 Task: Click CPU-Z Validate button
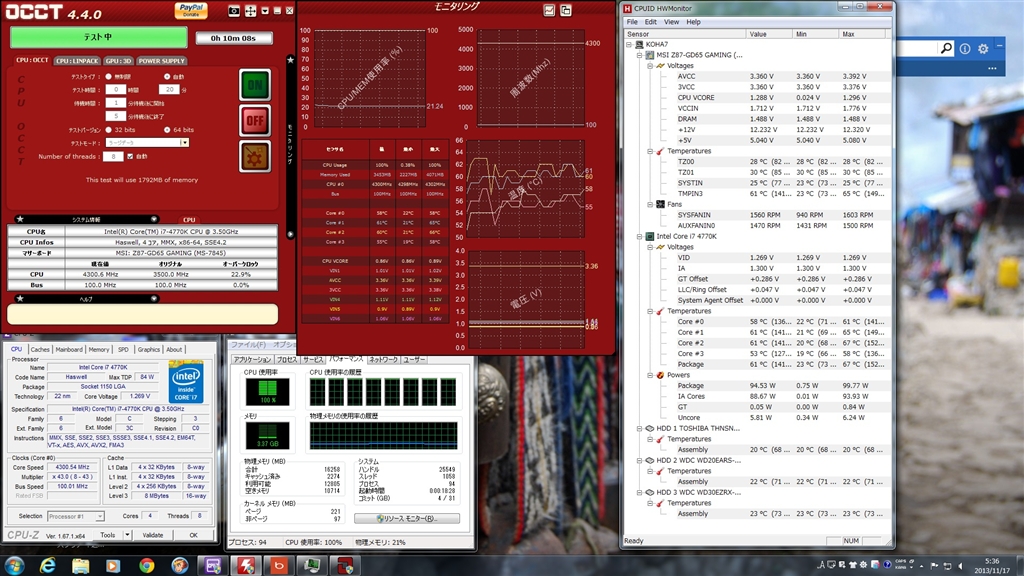coord(153,535)
